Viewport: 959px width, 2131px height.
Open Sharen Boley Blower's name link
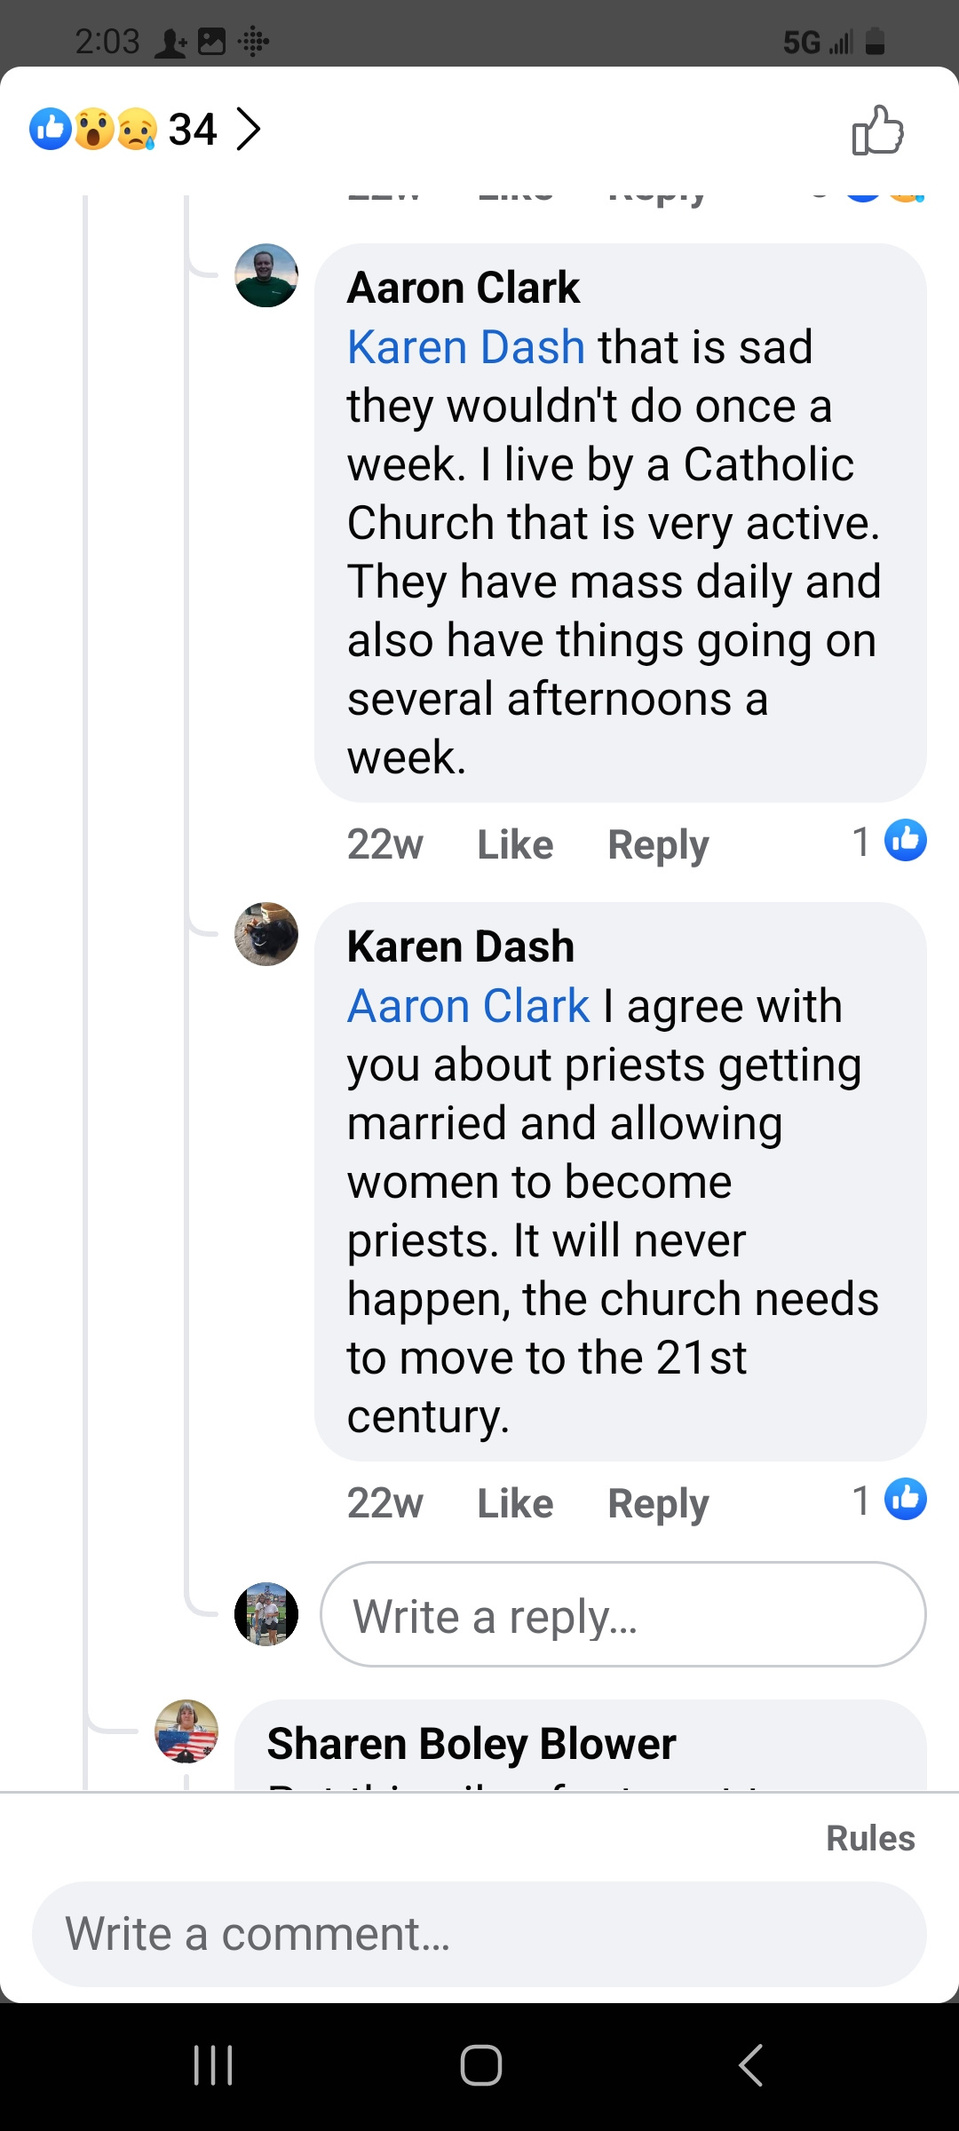[471, 1744]
